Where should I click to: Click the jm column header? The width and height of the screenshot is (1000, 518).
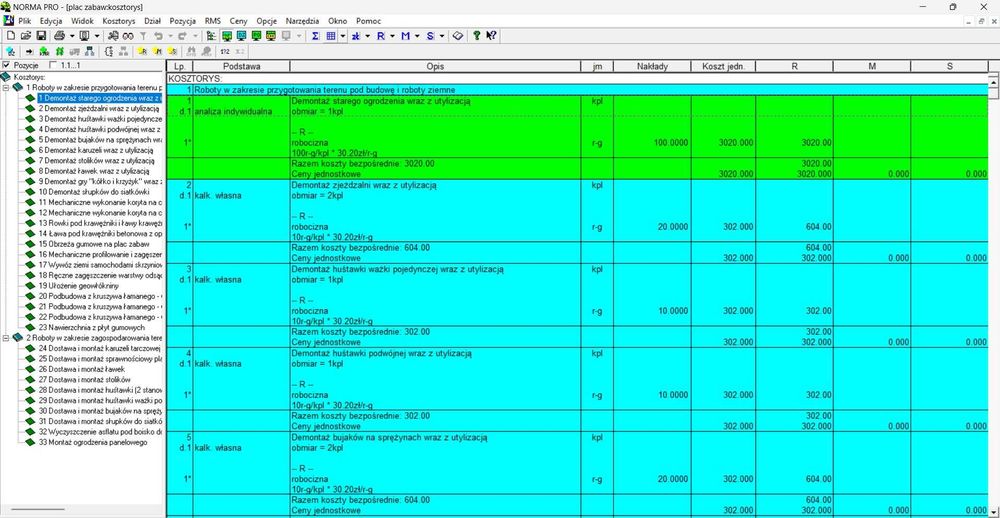tap(597, 66)
